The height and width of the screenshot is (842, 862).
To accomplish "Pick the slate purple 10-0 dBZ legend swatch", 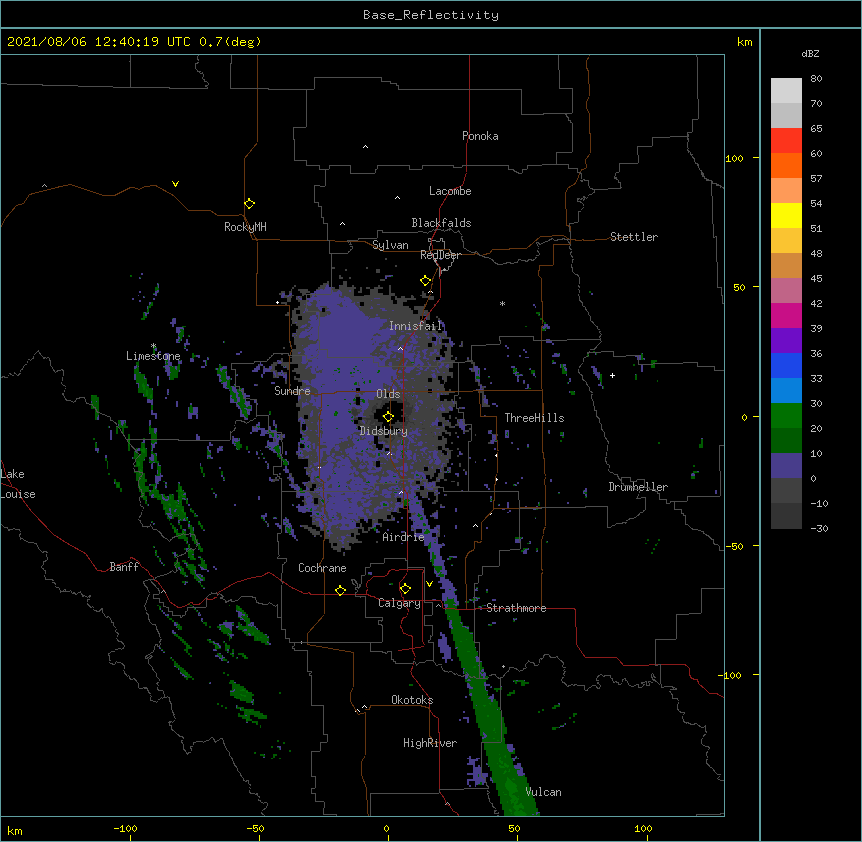I will [x=786, y=466].
